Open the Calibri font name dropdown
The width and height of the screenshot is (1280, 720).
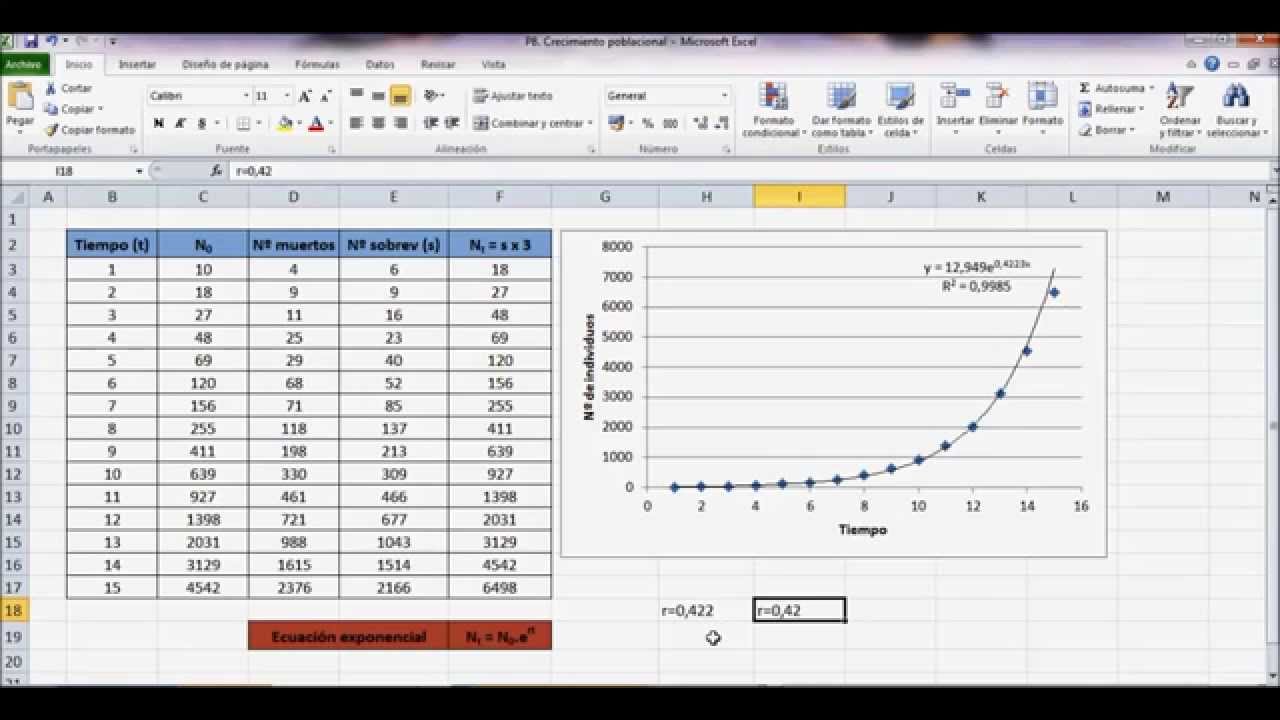click(246, 96)
